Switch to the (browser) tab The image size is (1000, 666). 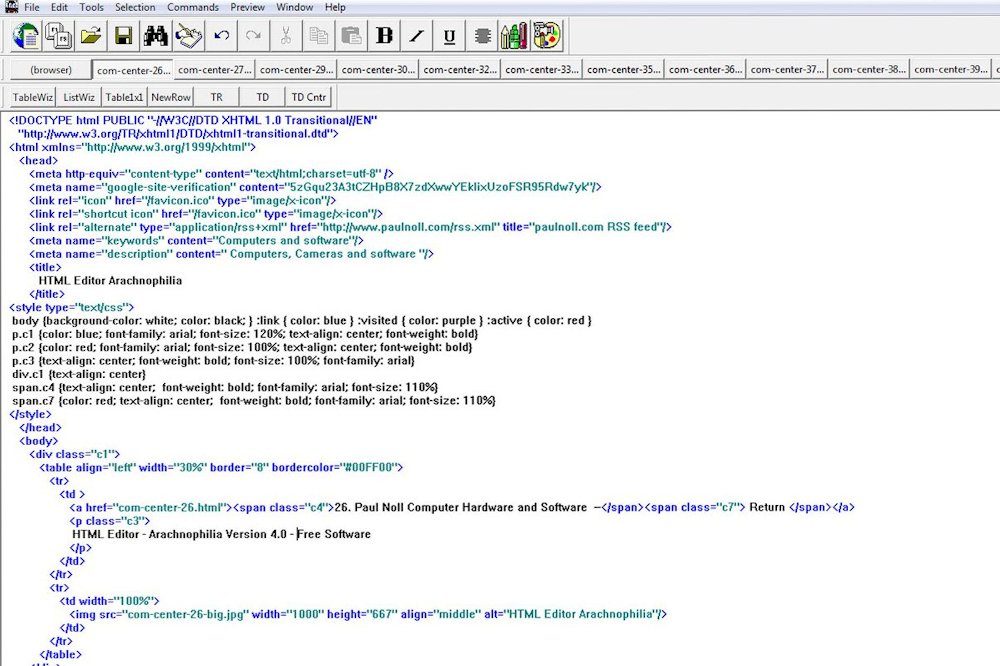[51, 70]
